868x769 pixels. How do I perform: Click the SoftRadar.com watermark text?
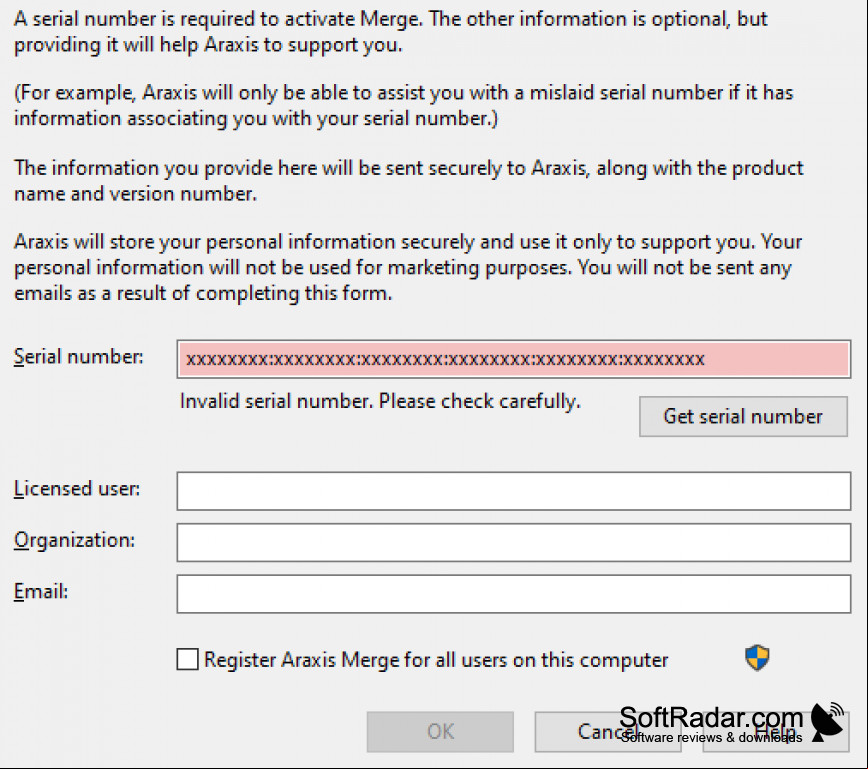point(711,718)
